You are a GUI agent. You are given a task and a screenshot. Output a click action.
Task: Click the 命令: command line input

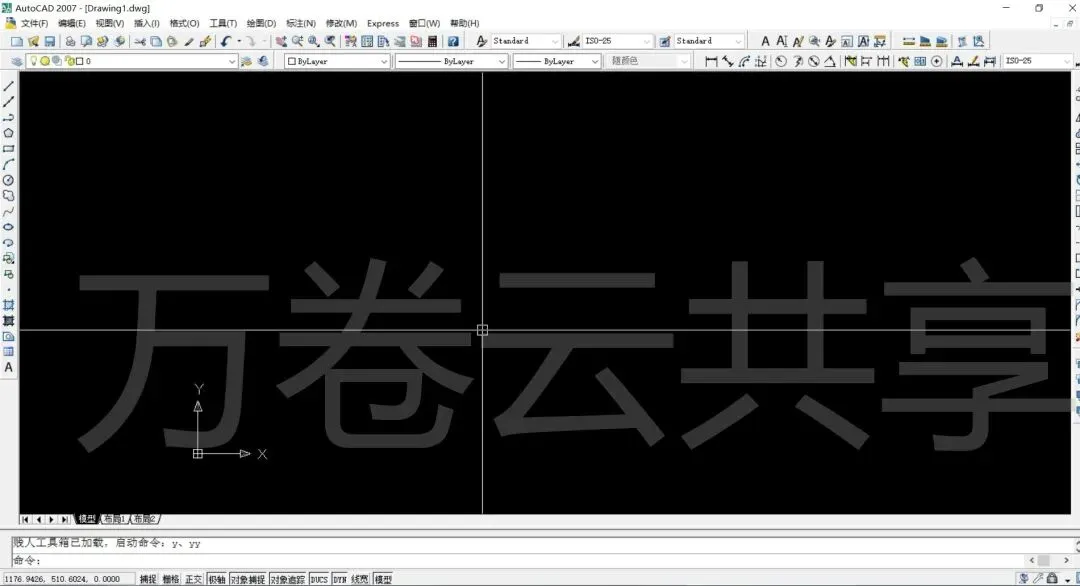tap(517, 561)
